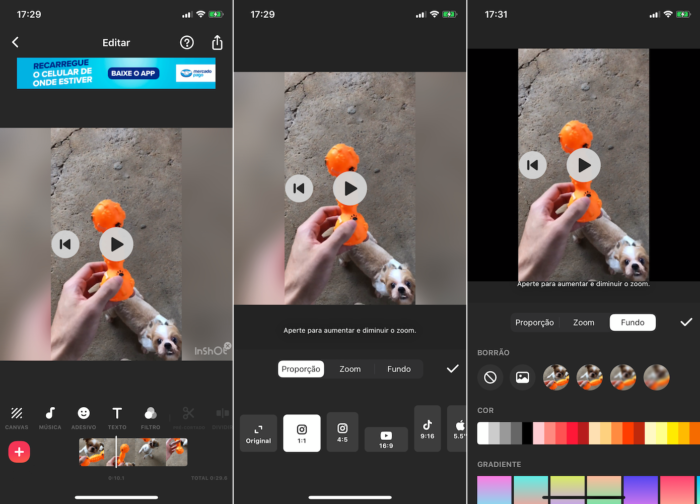The height and width of the screenshot is (504, 700).
Task: Pick the 9:16 TikTok ratio option
Action: 427,429
